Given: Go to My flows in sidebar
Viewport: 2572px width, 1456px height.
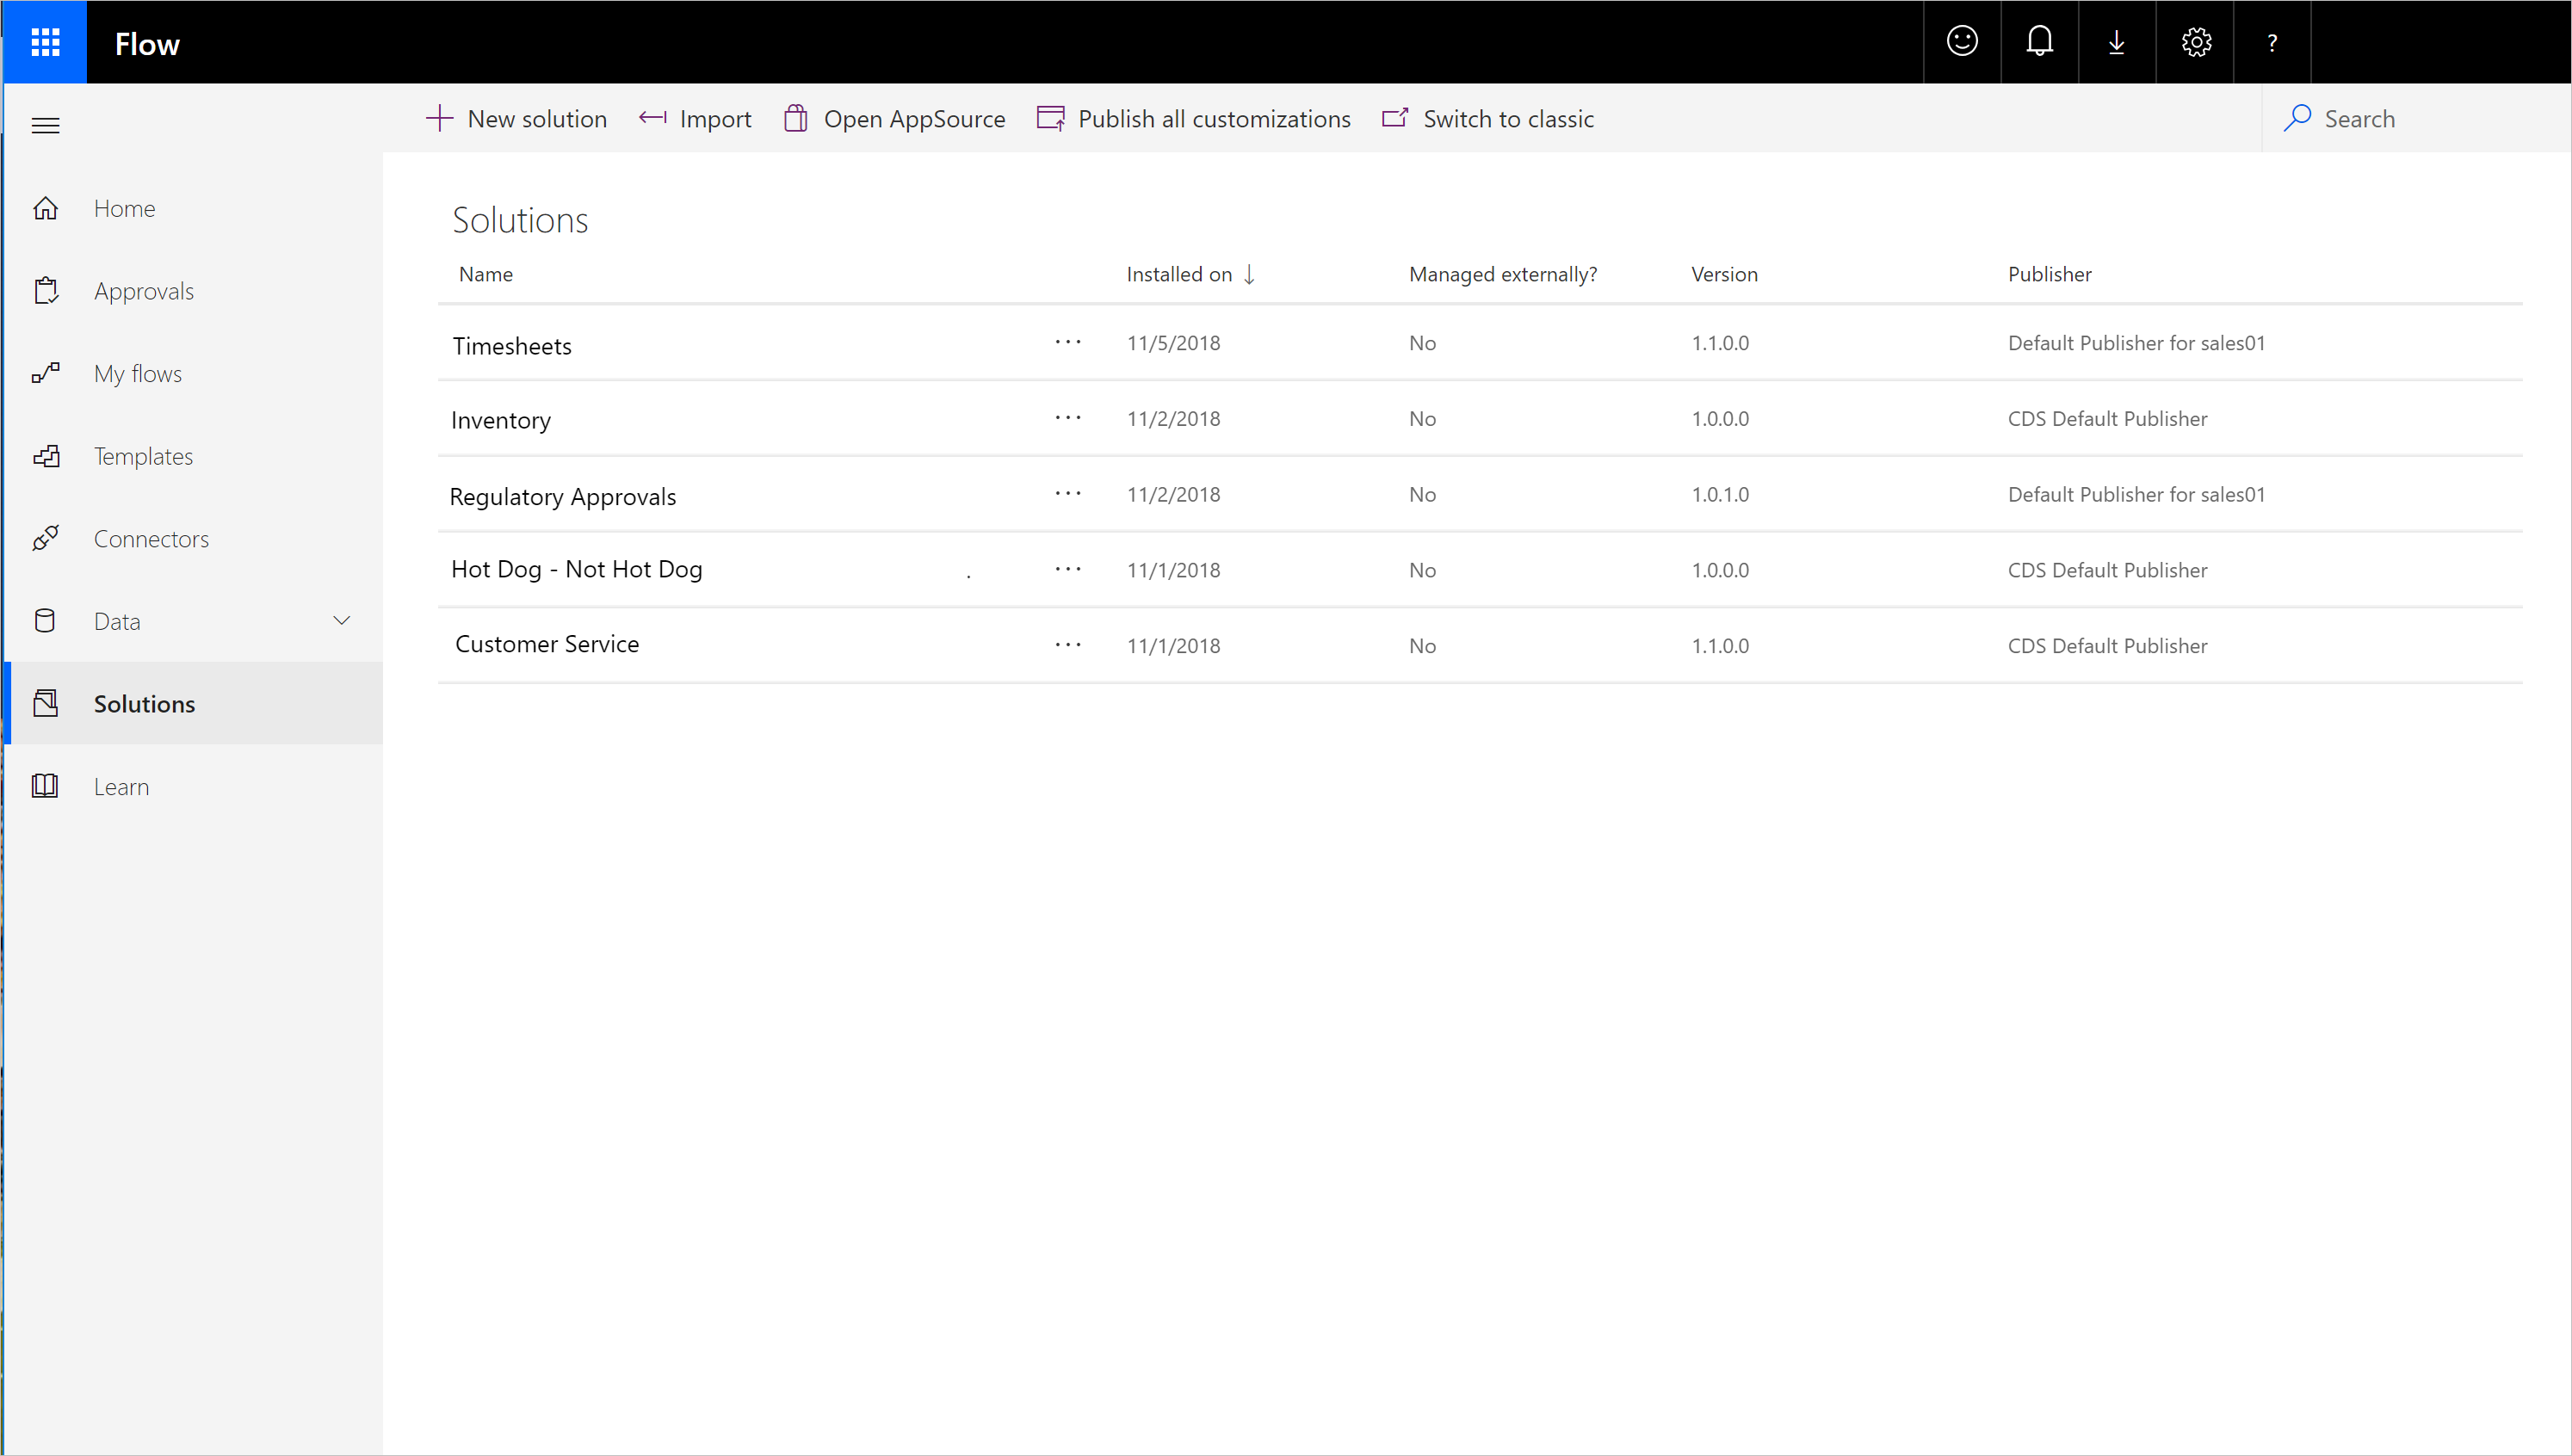Looking at the screenshot, I should pos(138,374).
